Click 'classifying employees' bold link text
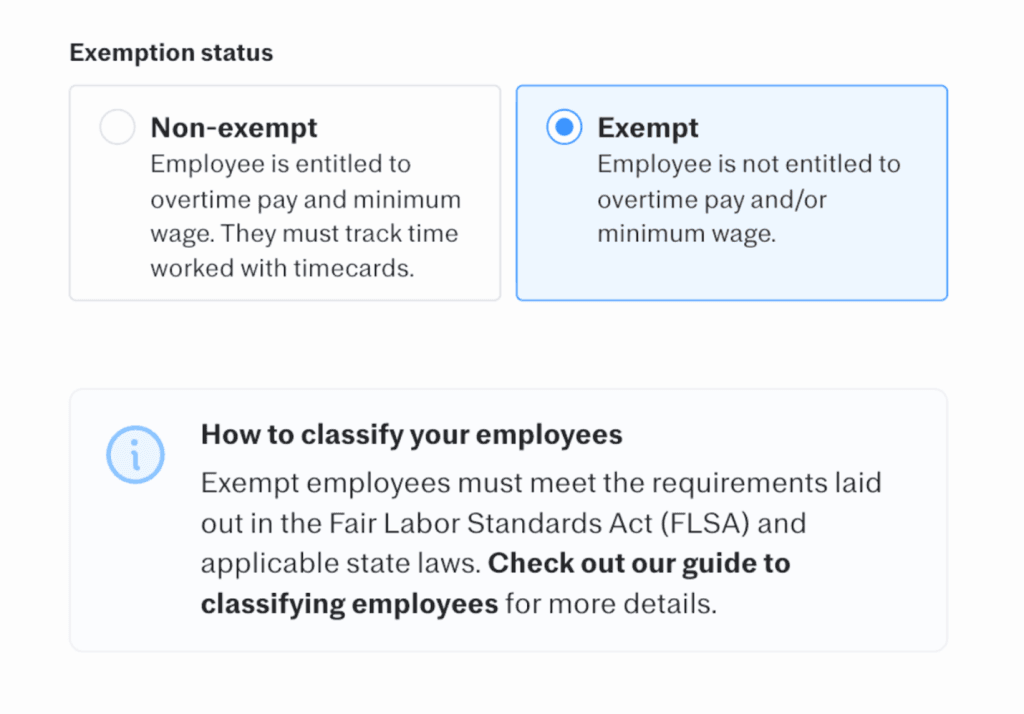 pyautogui.click(x=349, y=603)
